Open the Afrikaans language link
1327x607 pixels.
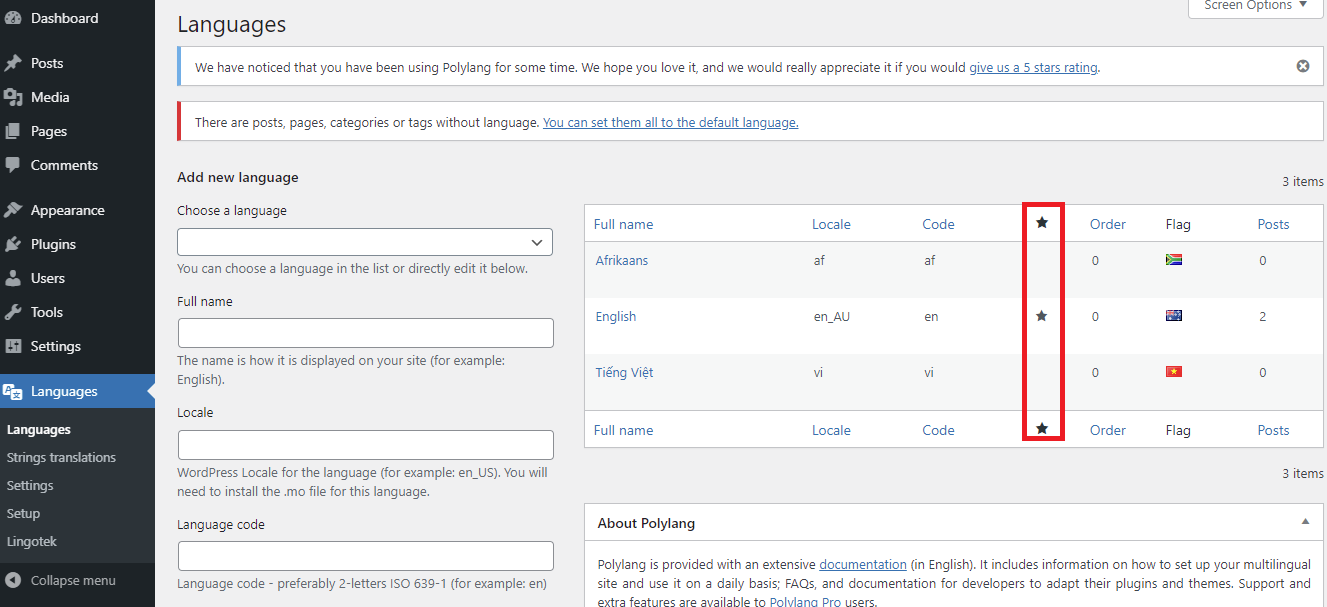[x=622, y=260]
